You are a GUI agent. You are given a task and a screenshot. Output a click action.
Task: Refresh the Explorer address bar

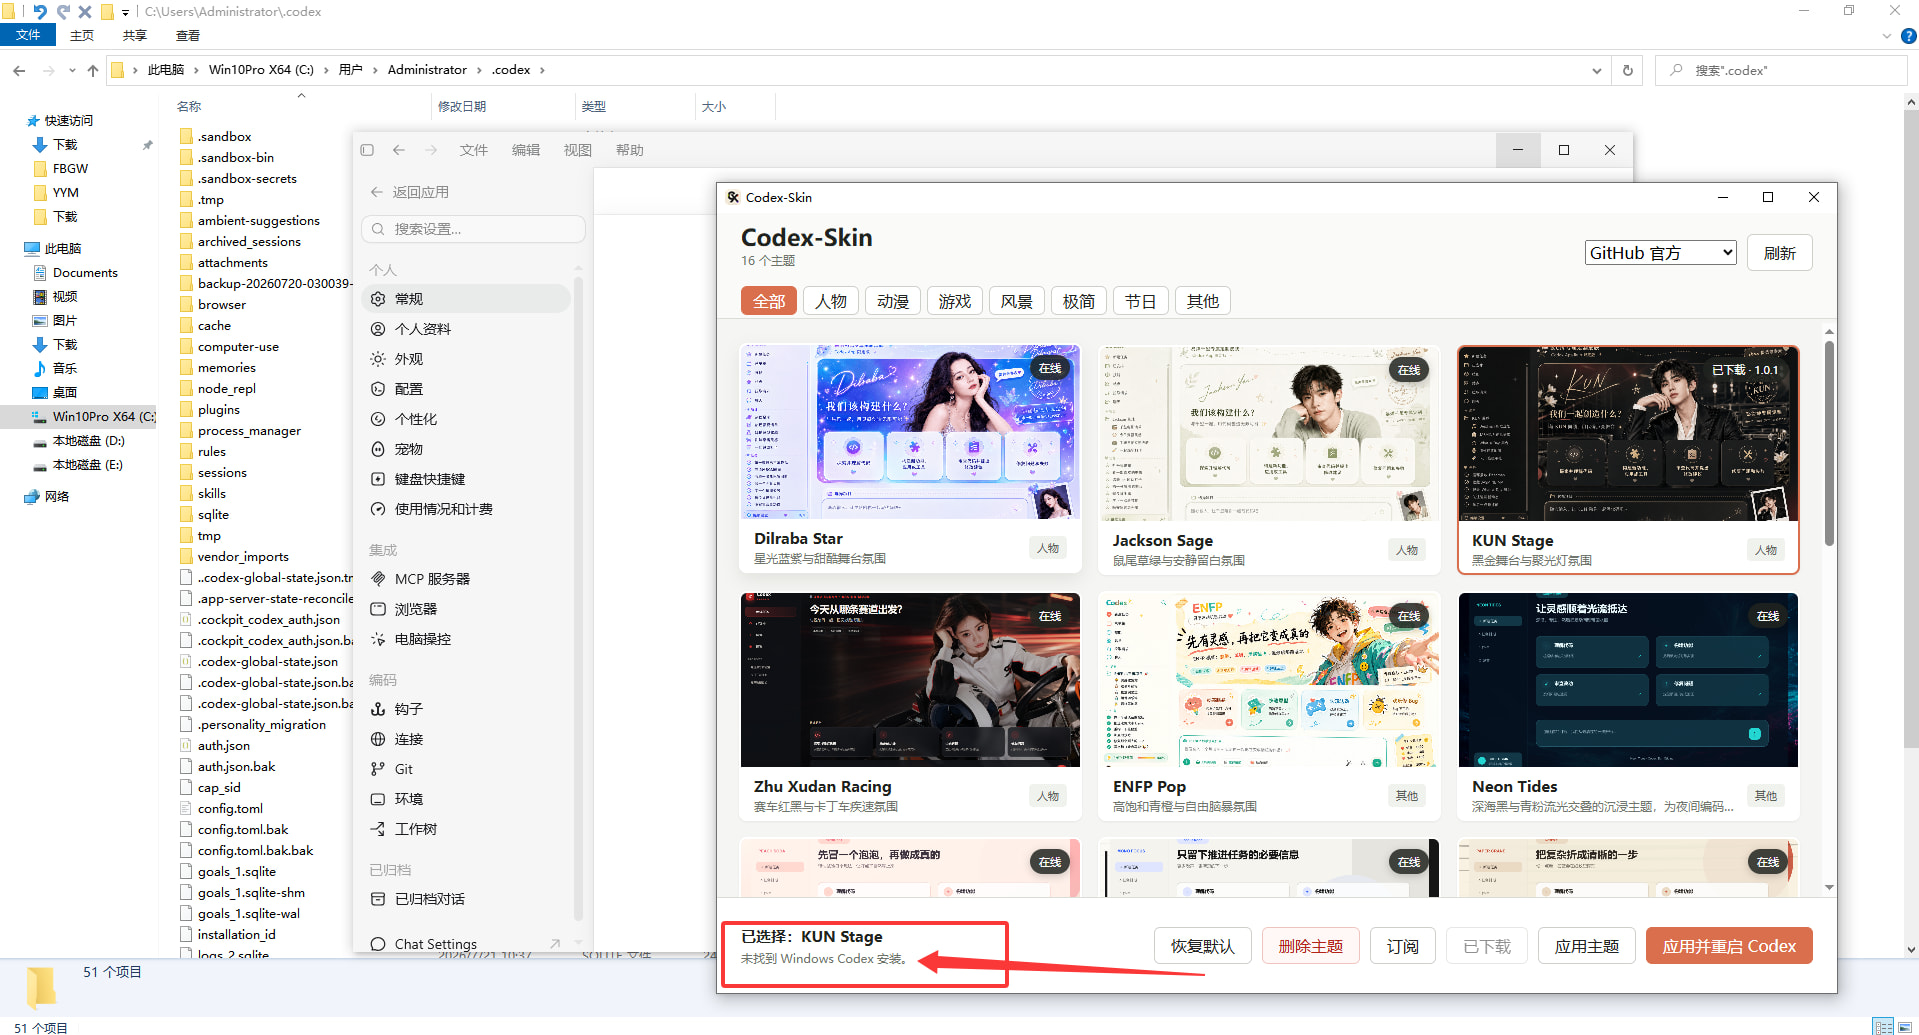[1628, 70]
